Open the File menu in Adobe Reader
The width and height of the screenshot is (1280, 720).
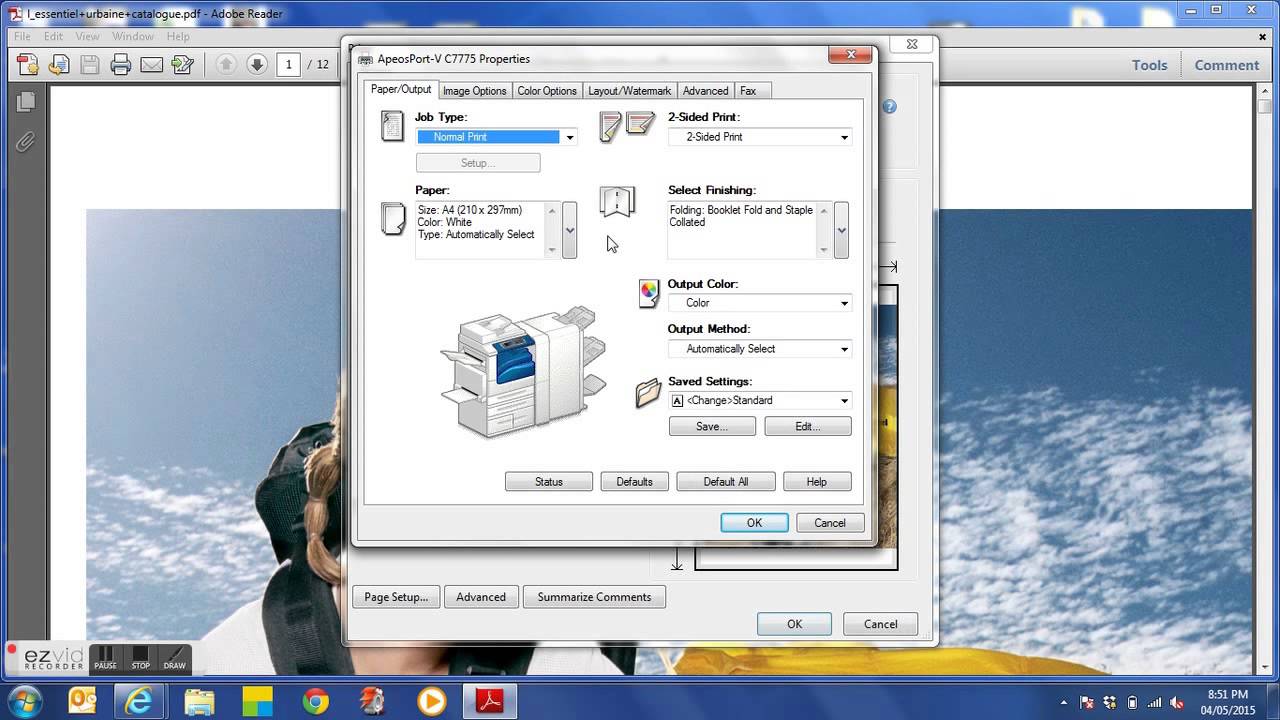coord(22,36)
